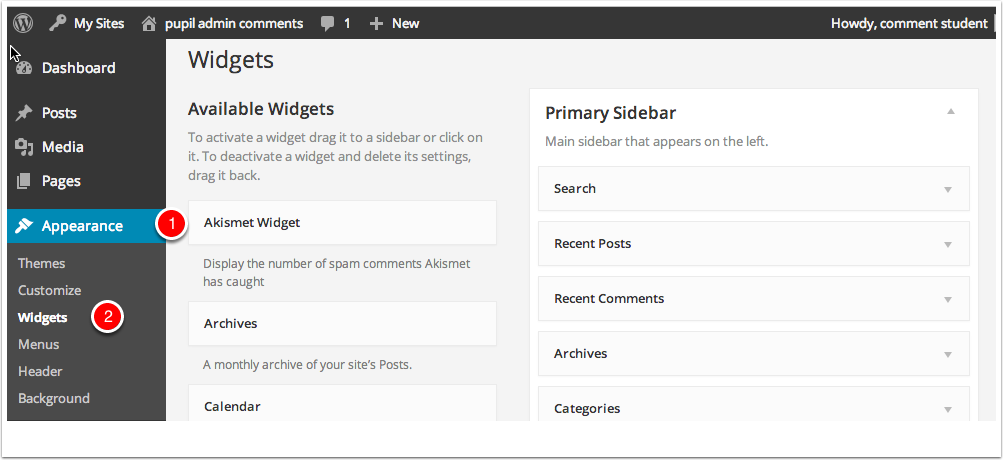1003x460 pixels.
Task: Click the My Sites key icon
Action: click(58, 23)
